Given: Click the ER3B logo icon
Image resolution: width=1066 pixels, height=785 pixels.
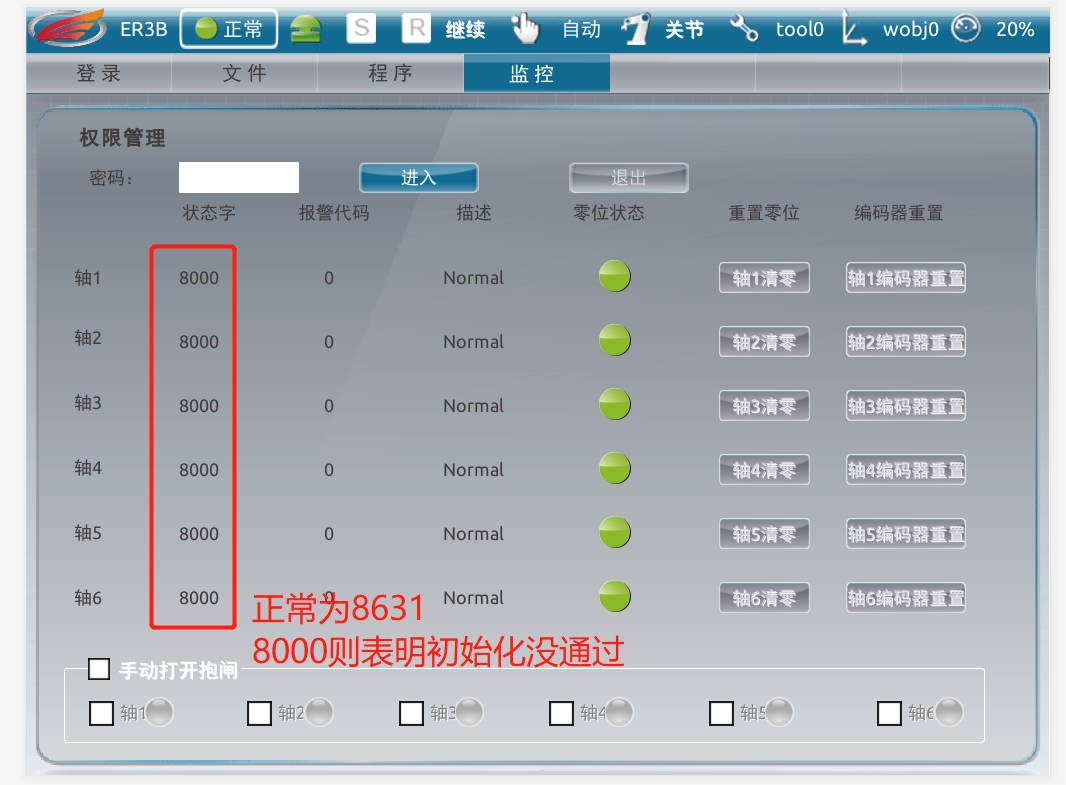Looking at the screenshot, I should pyautogui.click(x=68, y=29).
